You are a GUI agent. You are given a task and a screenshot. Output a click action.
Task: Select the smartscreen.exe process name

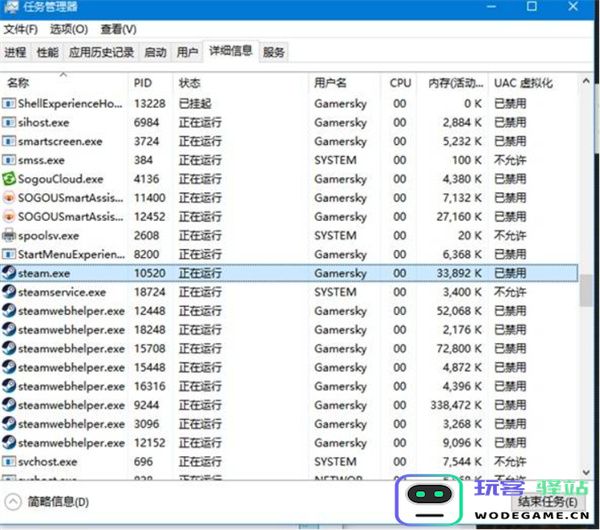60,142
